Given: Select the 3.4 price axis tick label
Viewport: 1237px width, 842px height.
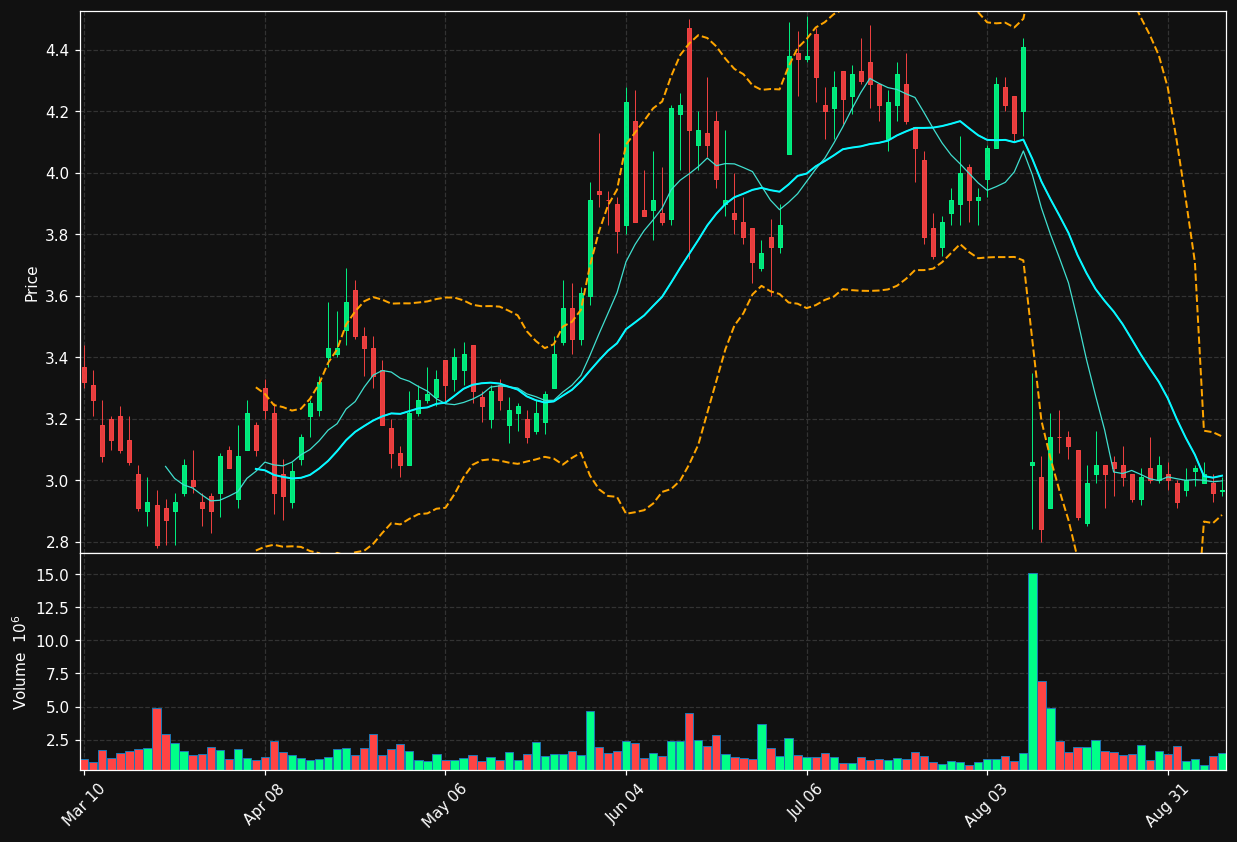Looking at the screenshot, I should (x=60, y=358).
